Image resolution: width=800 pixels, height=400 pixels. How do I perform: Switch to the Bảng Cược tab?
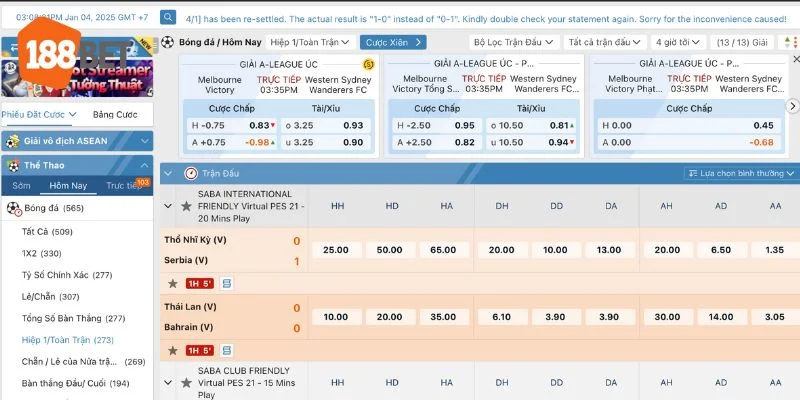[x=115, y=115]
